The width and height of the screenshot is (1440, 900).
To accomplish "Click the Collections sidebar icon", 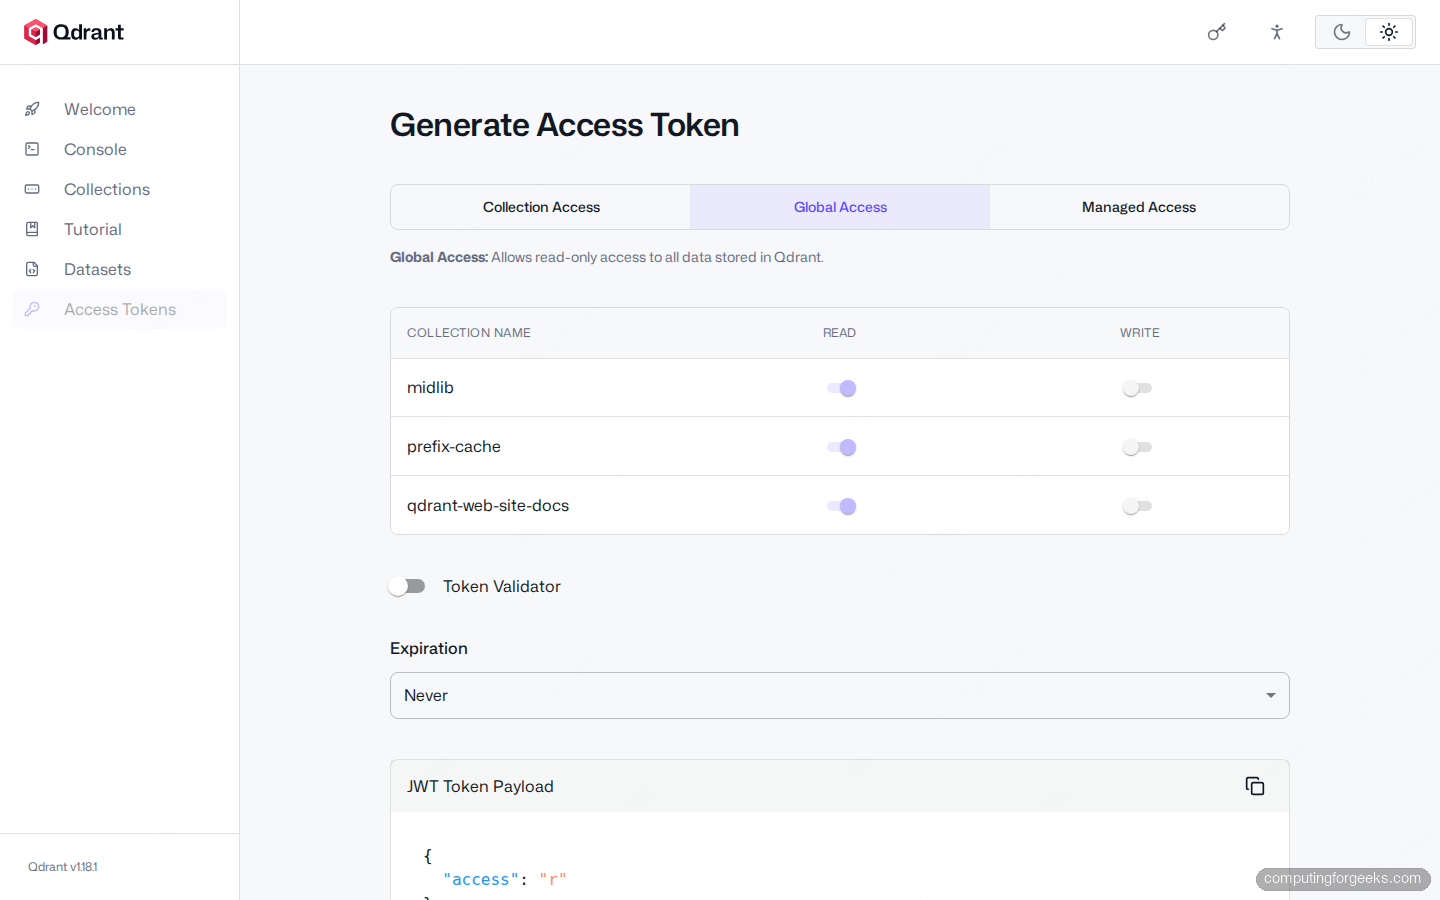I will click(x=32, y=189).
